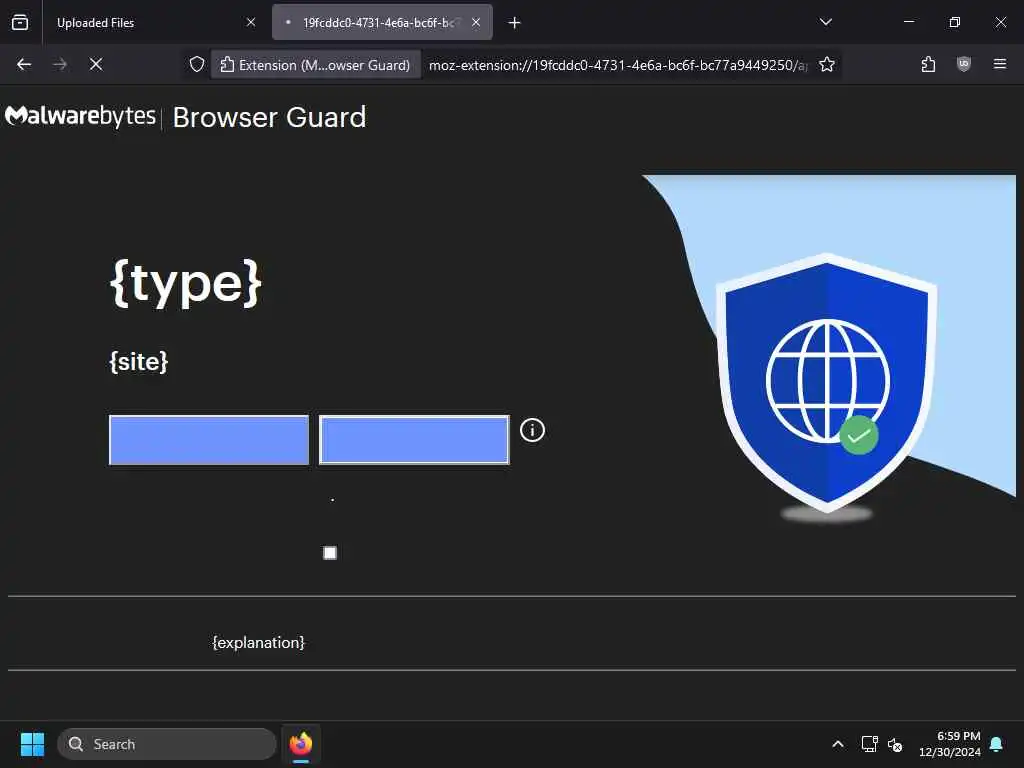Select the {explanation} placeholder text
The height and width of the screenshot is (768, 1024).
point(259,643)
